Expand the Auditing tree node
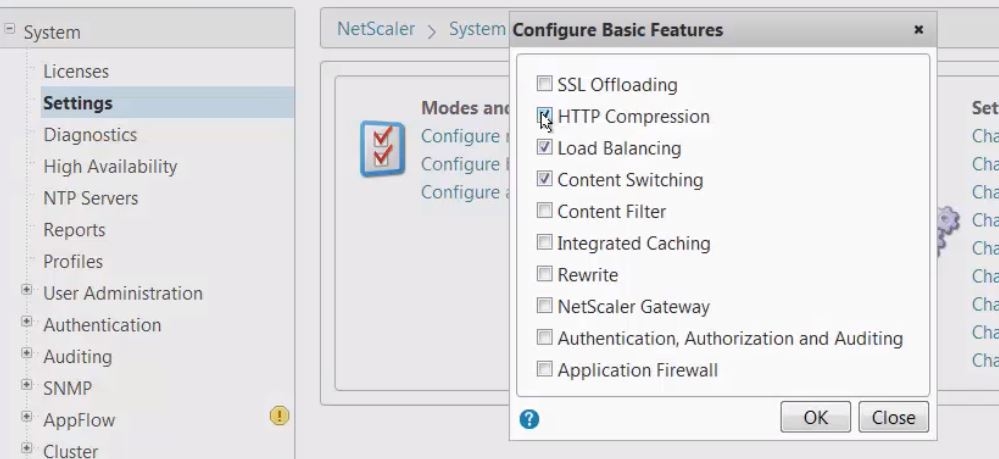The width and height of the screenshot is (999, 459). point(26,353)
